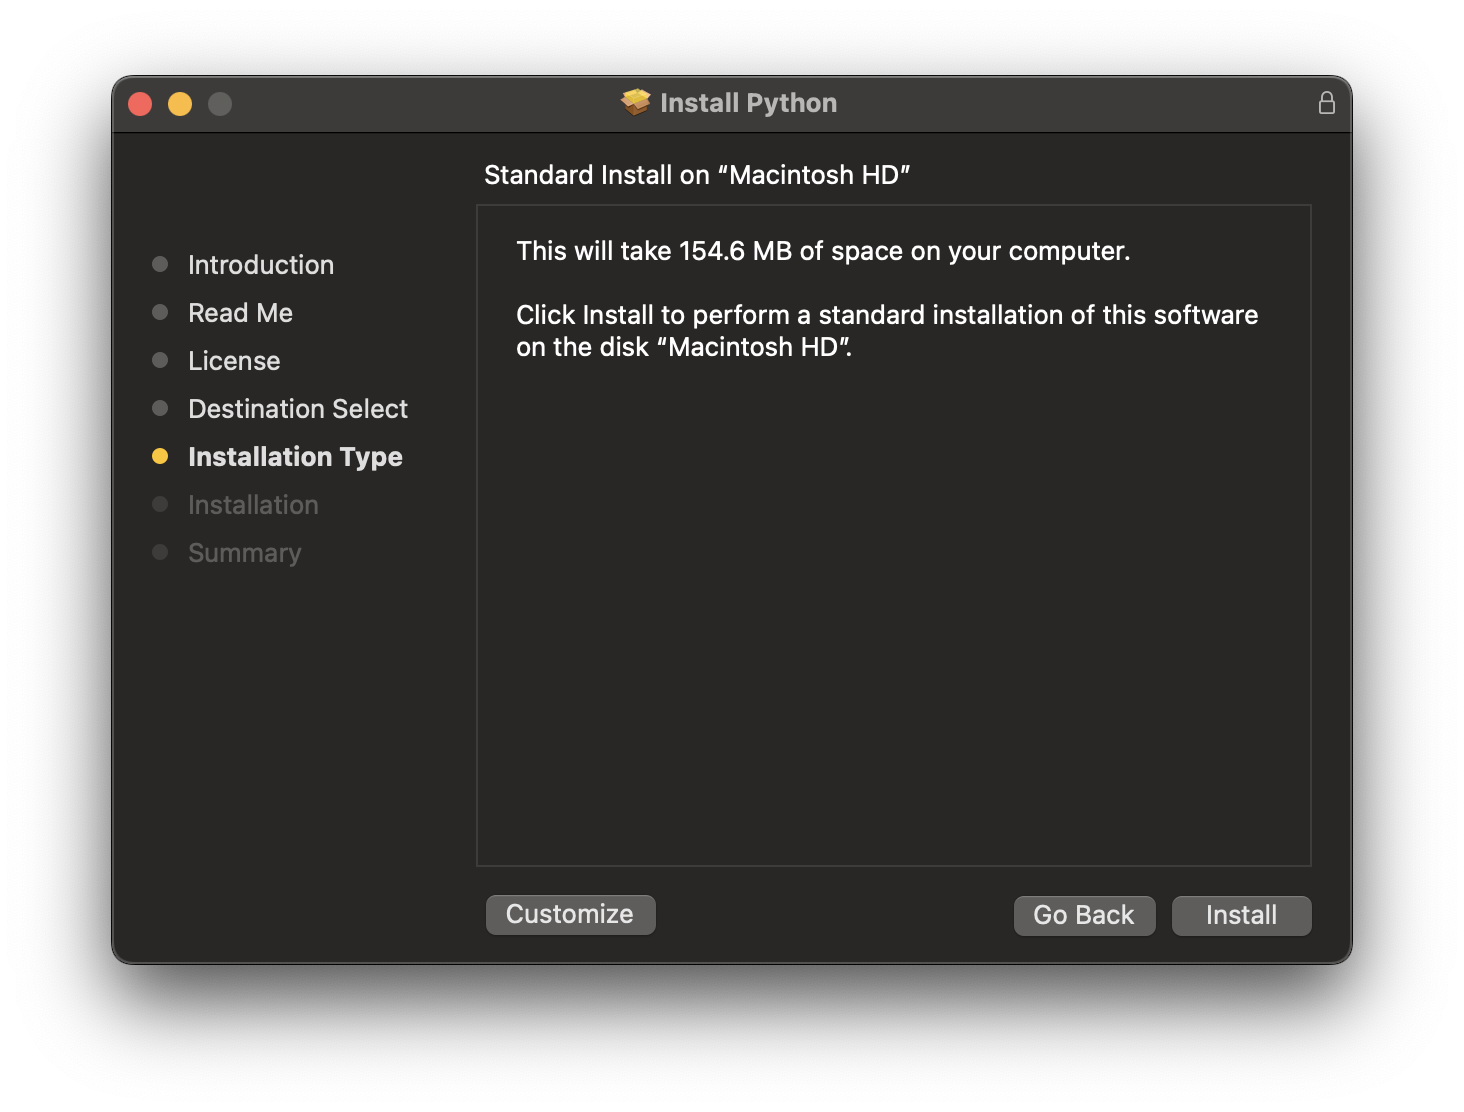Select the Installation Type step
This screenshot has width=1464, height=1112.
(295, 457)
